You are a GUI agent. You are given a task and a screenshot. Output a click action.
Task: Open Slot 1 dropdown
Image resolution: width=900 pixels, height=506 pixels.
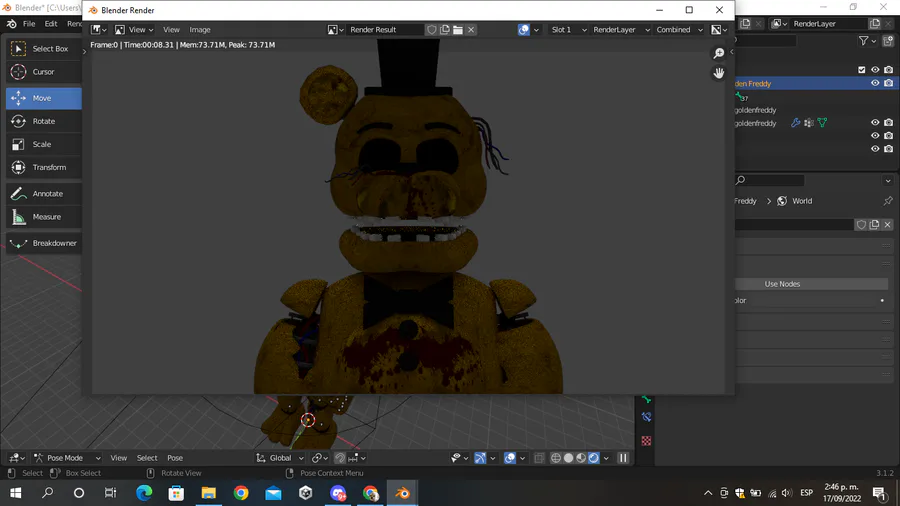(568, 30)
